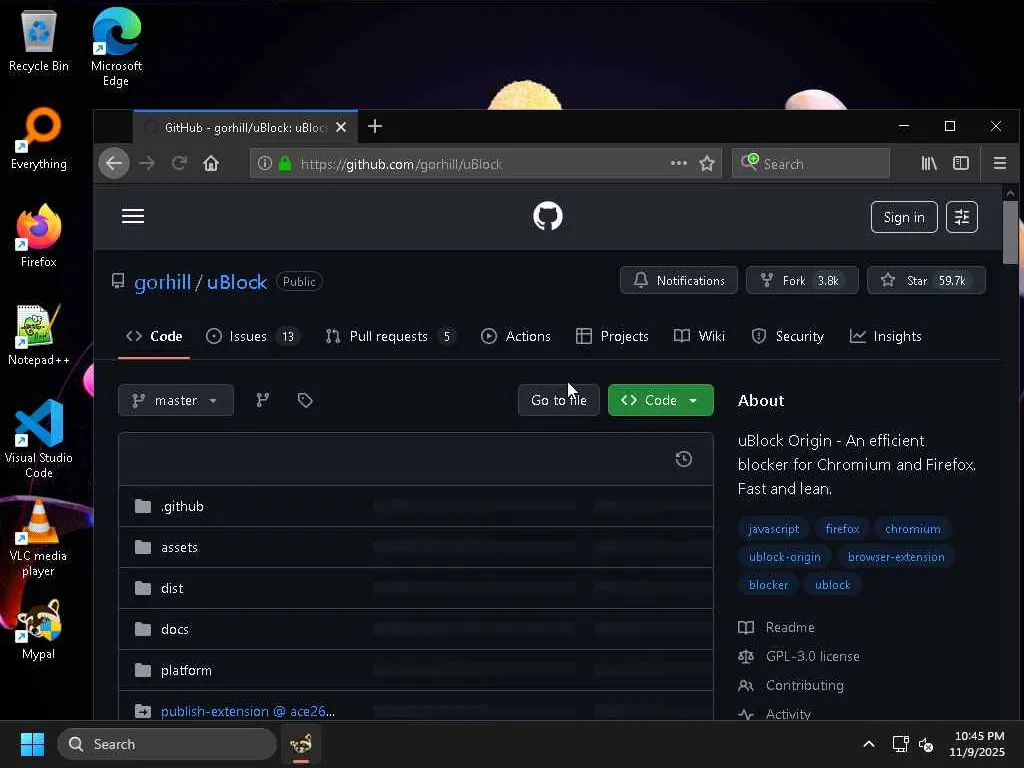
Task: Go back using the browser back arrow
Action: (114, 163)
